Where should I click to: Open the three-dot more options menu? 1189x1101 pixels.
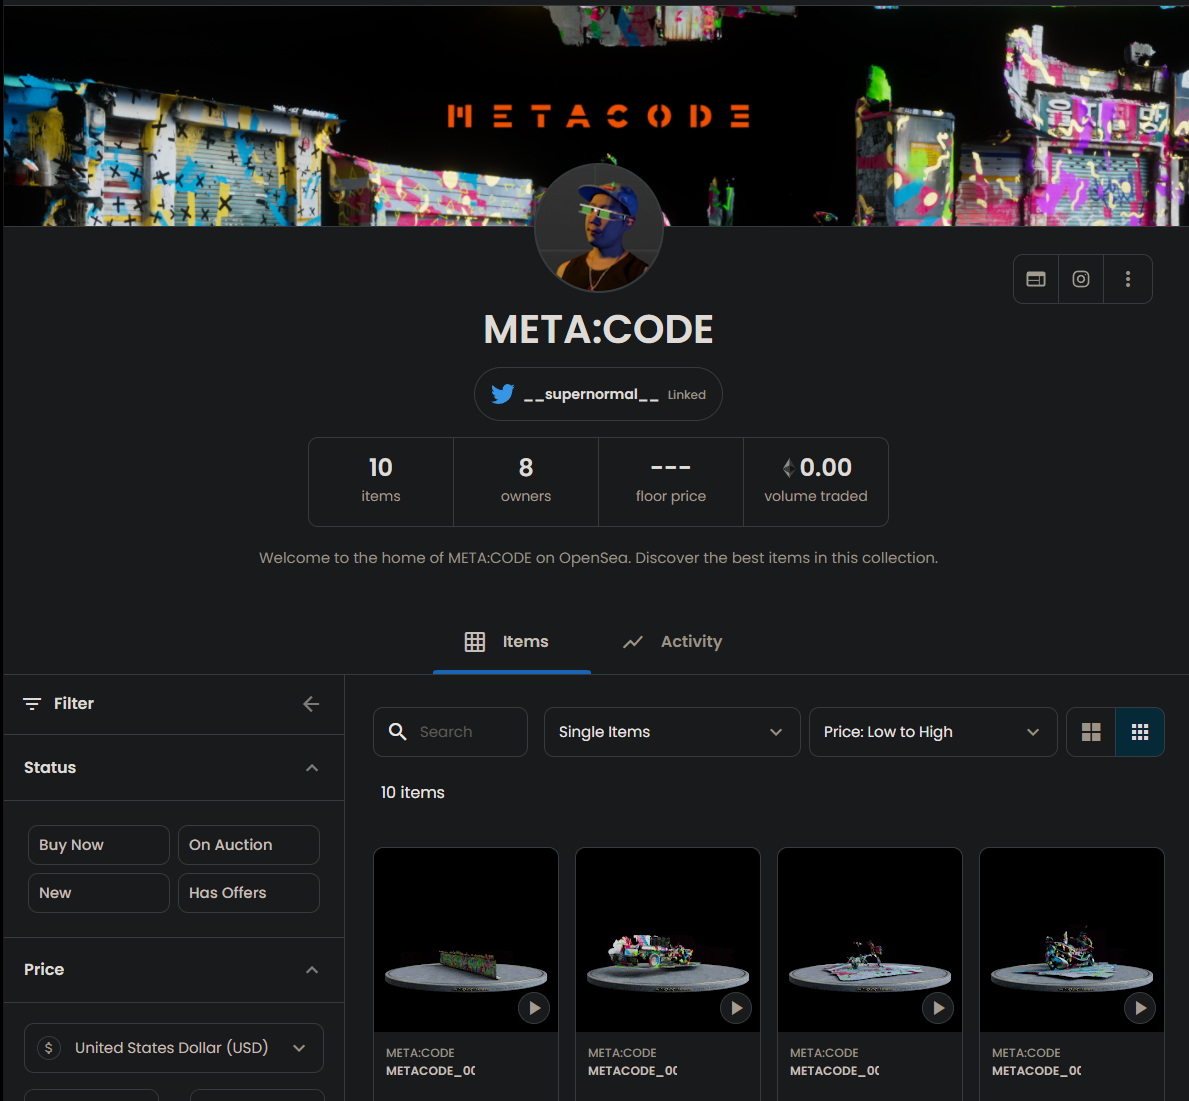tap(1128, 279)
